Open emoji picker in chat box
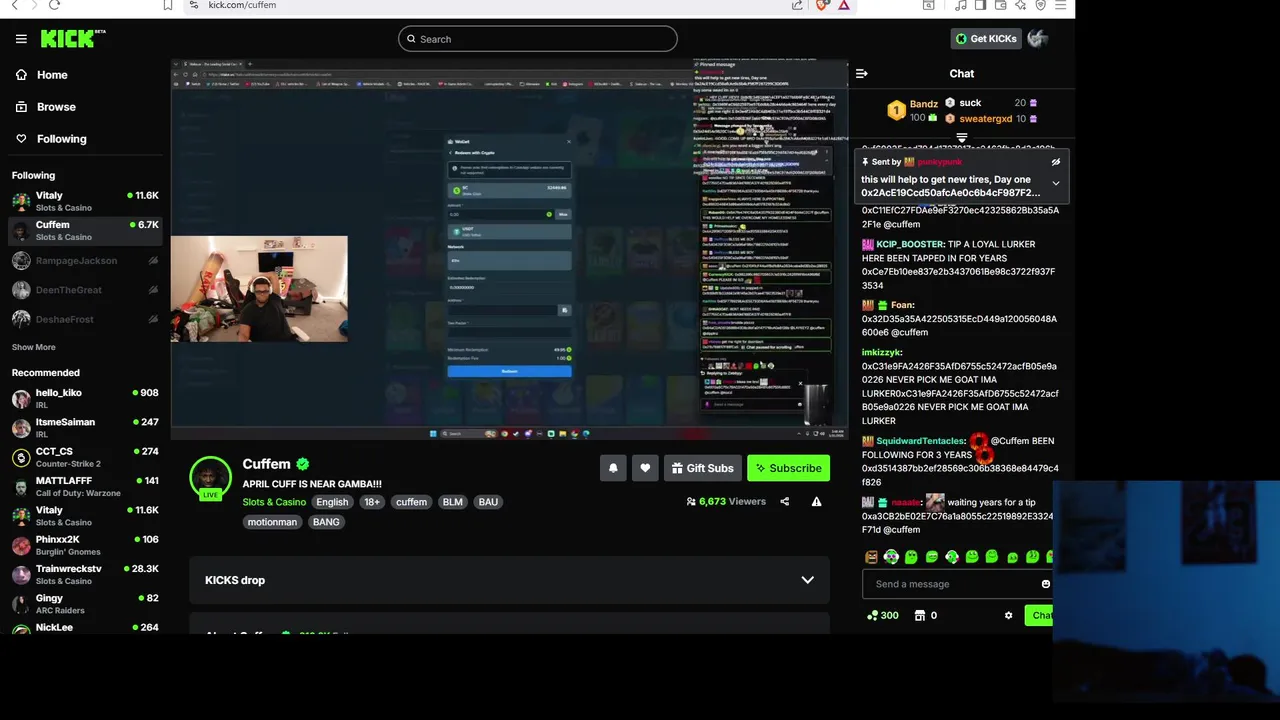 coord(1046,584)
